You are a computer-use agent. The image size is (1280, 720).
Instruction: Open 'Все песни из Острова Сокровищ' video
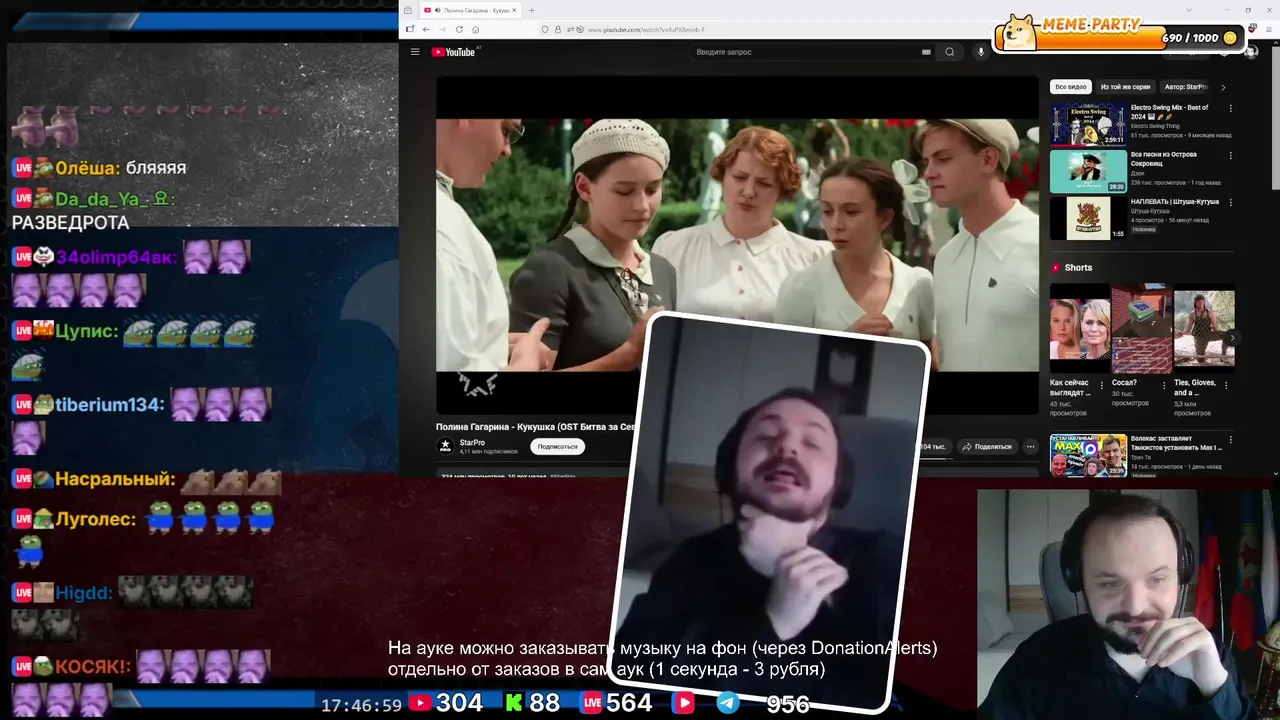tap(1088, 171)
